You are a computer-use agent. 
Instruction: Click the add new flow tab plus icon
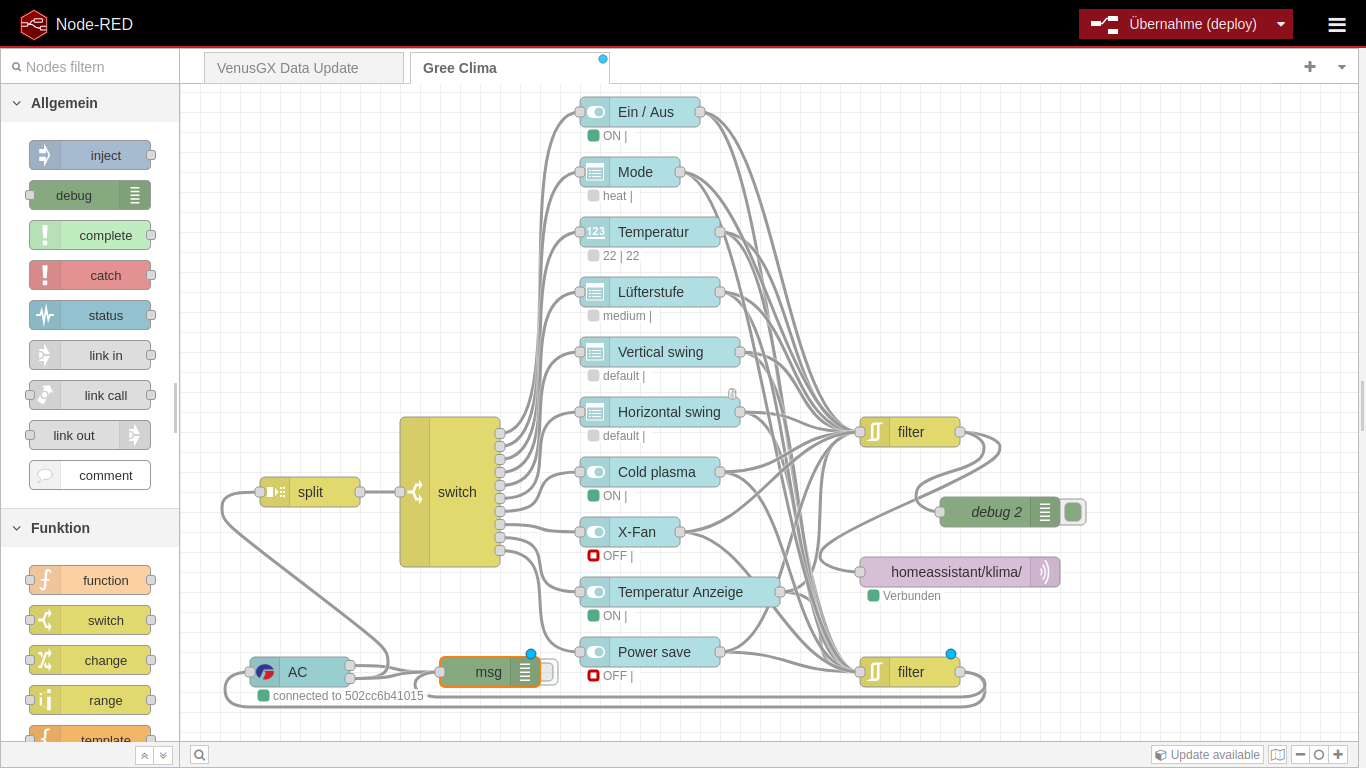coord(1309,67)
